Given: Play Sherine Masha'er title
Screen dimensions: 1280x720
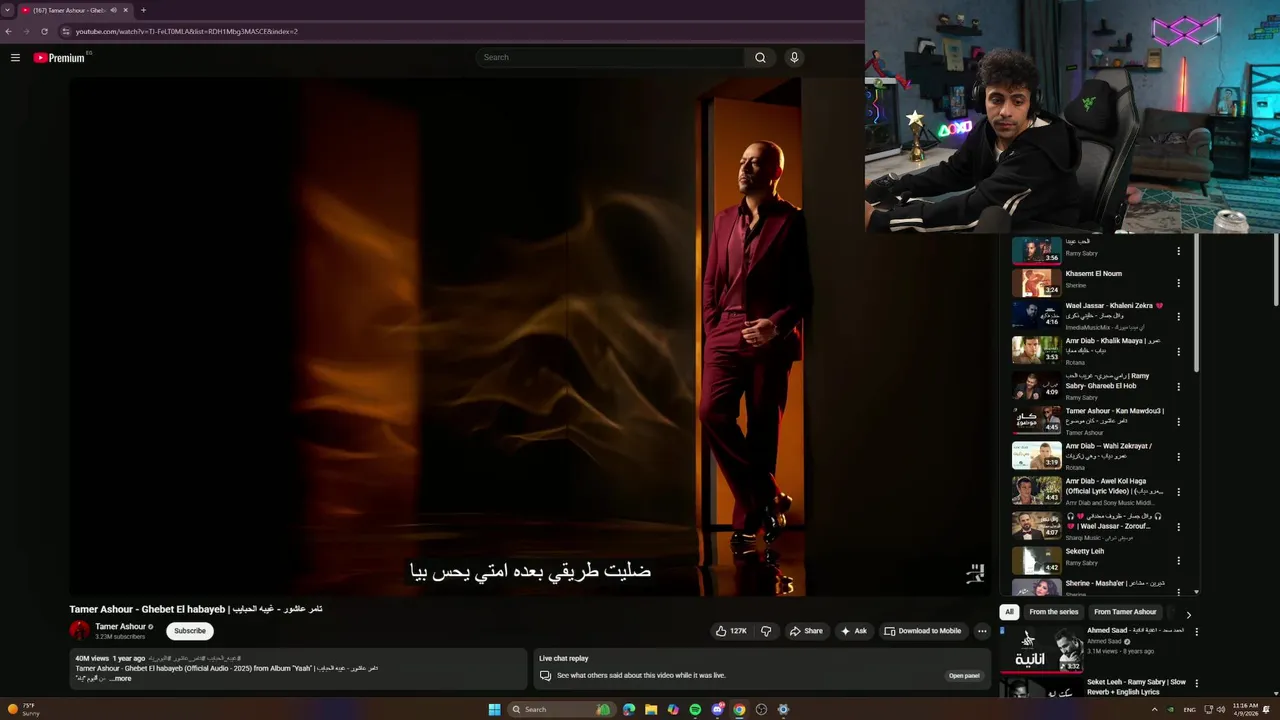Looking at the screenshot, I should tap(1115, 583).
